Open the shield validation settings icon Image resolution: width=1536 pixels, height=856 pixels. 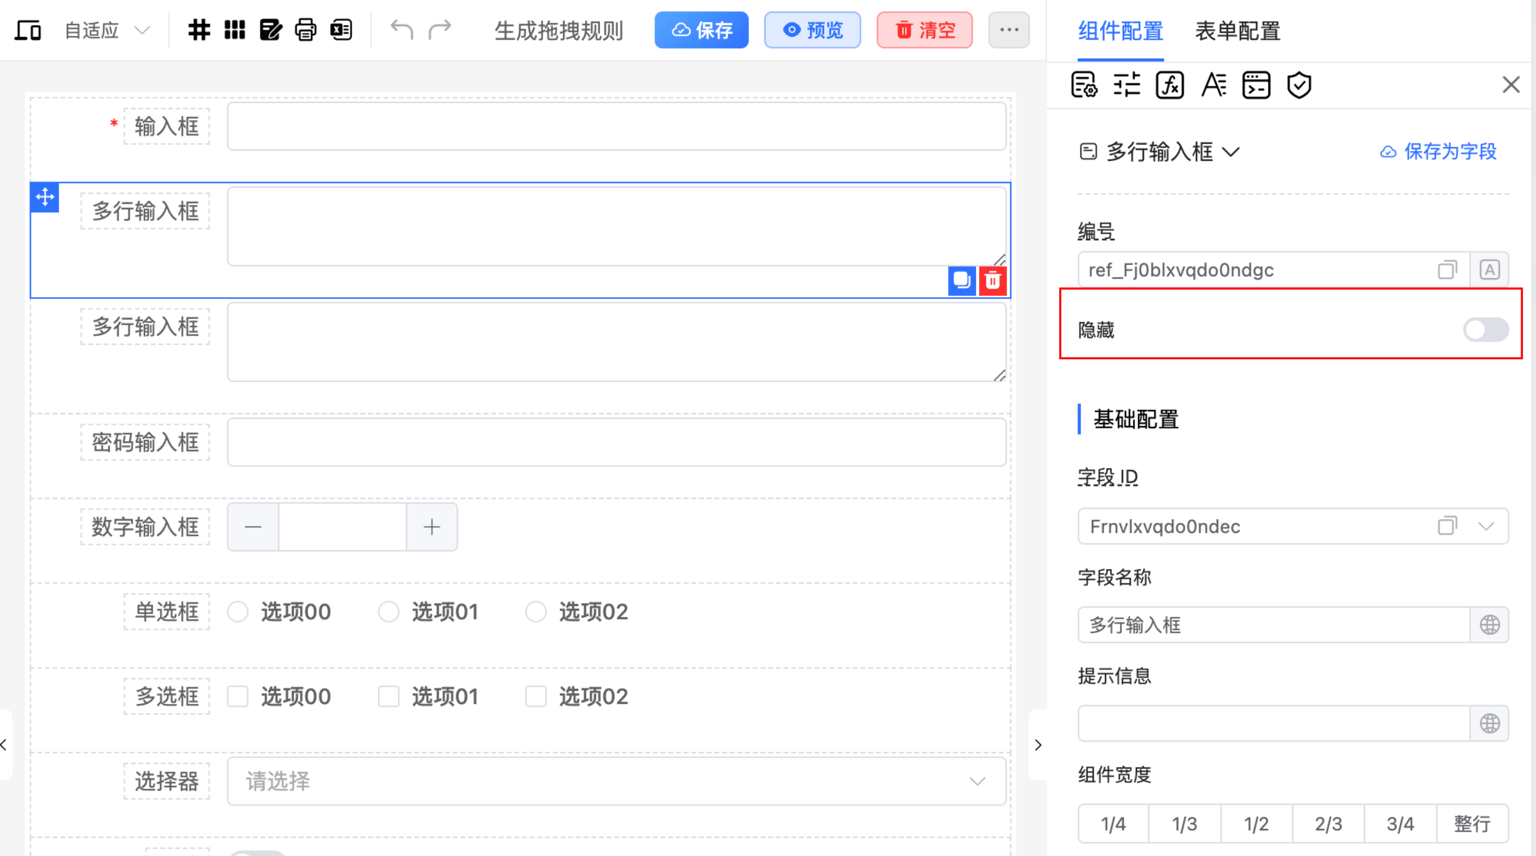(1299, 86)
